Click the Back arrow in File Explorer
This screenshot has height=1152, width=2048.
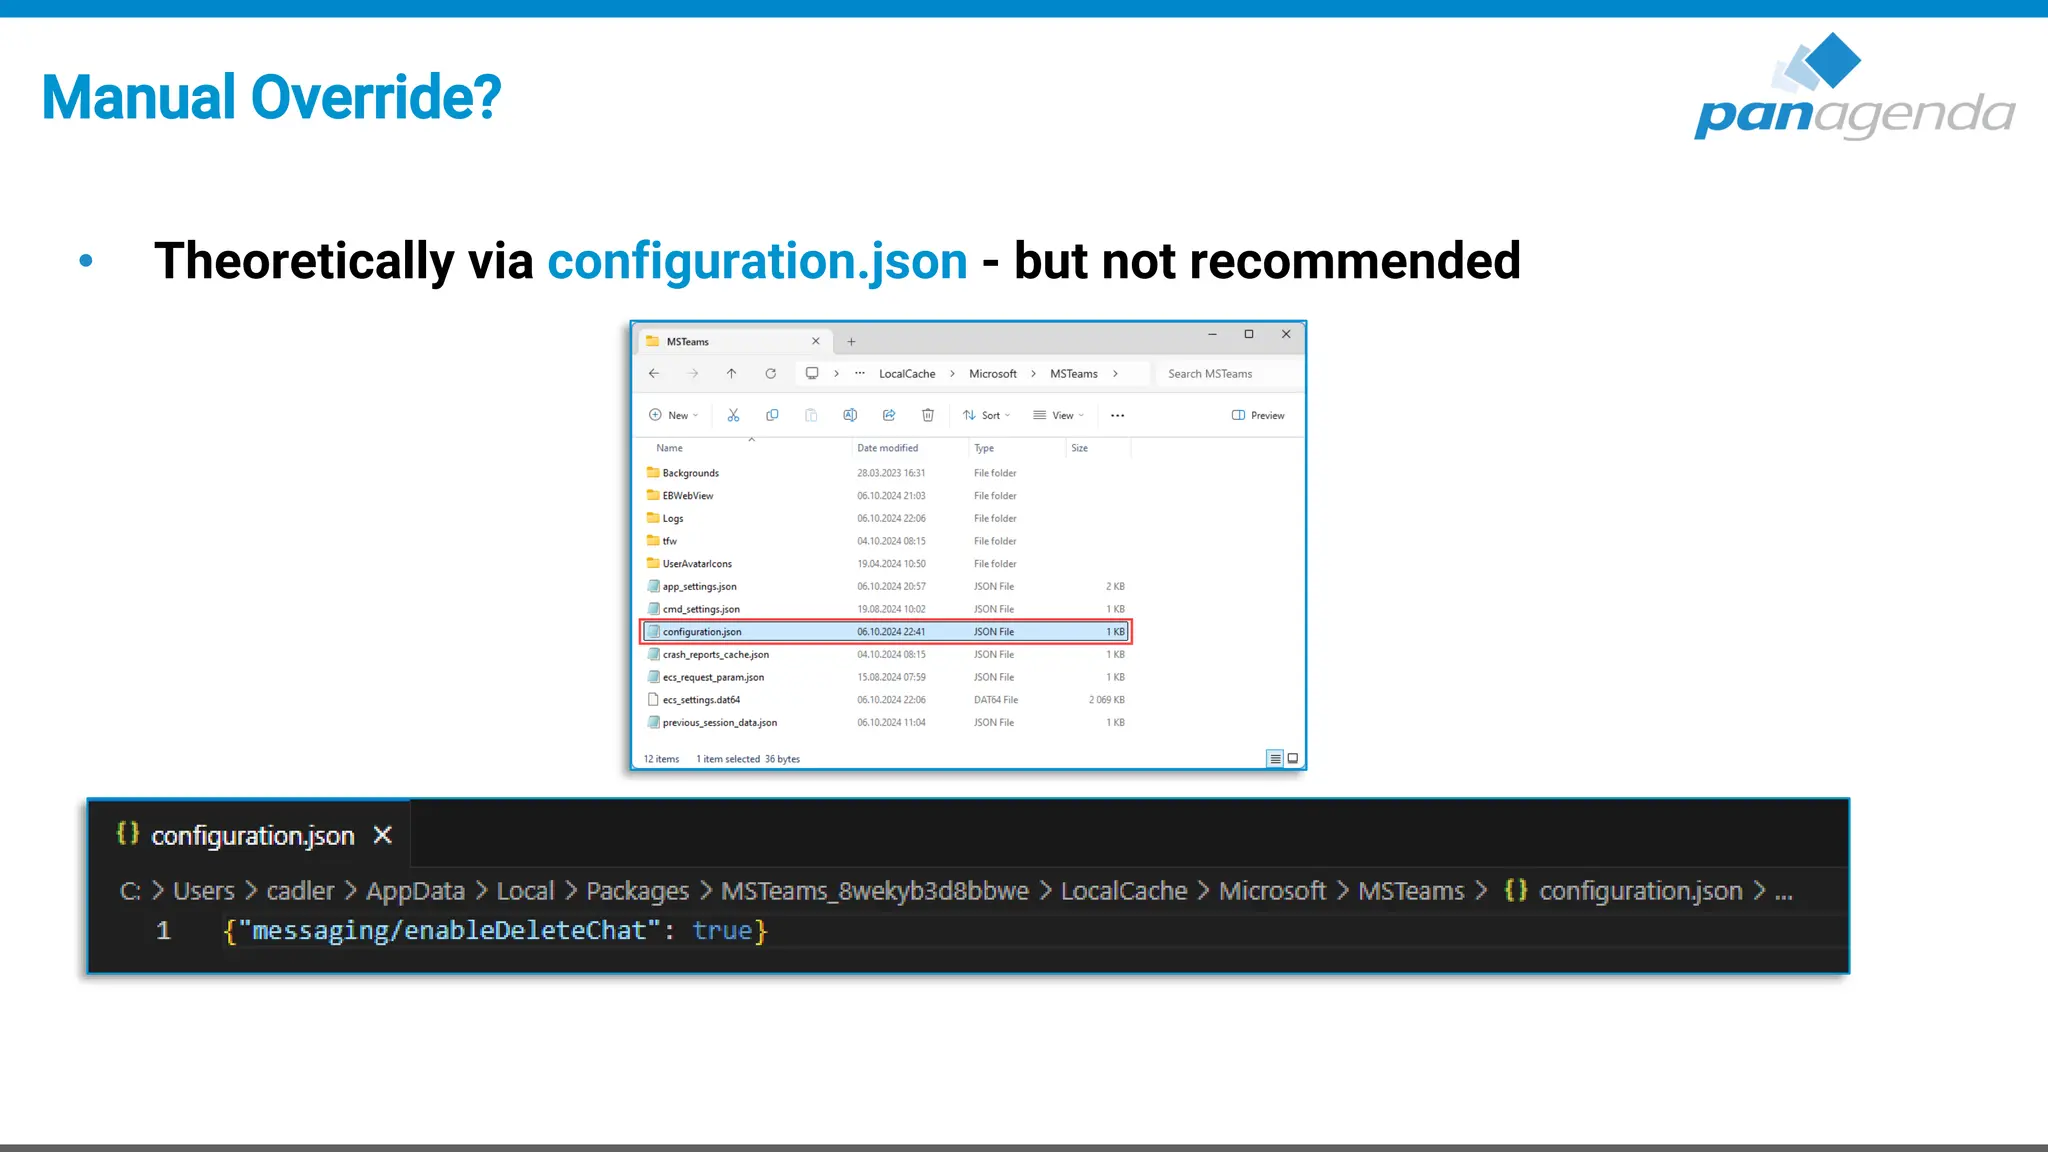pyautogui.click(x=654, y=374)
